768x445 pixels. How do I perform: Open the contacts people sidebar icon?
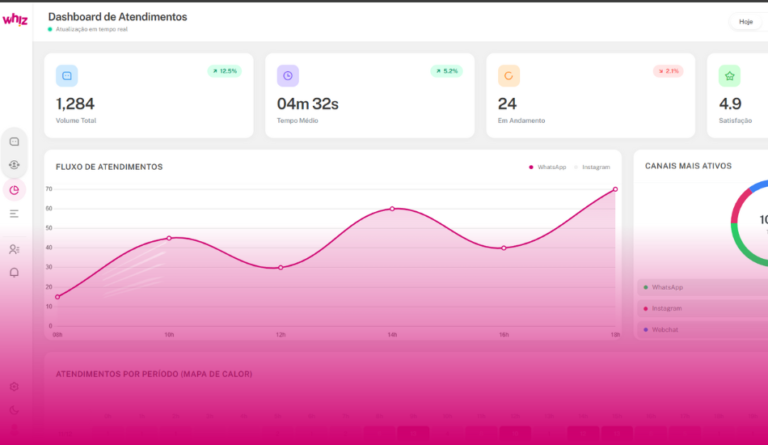point(14,249)
